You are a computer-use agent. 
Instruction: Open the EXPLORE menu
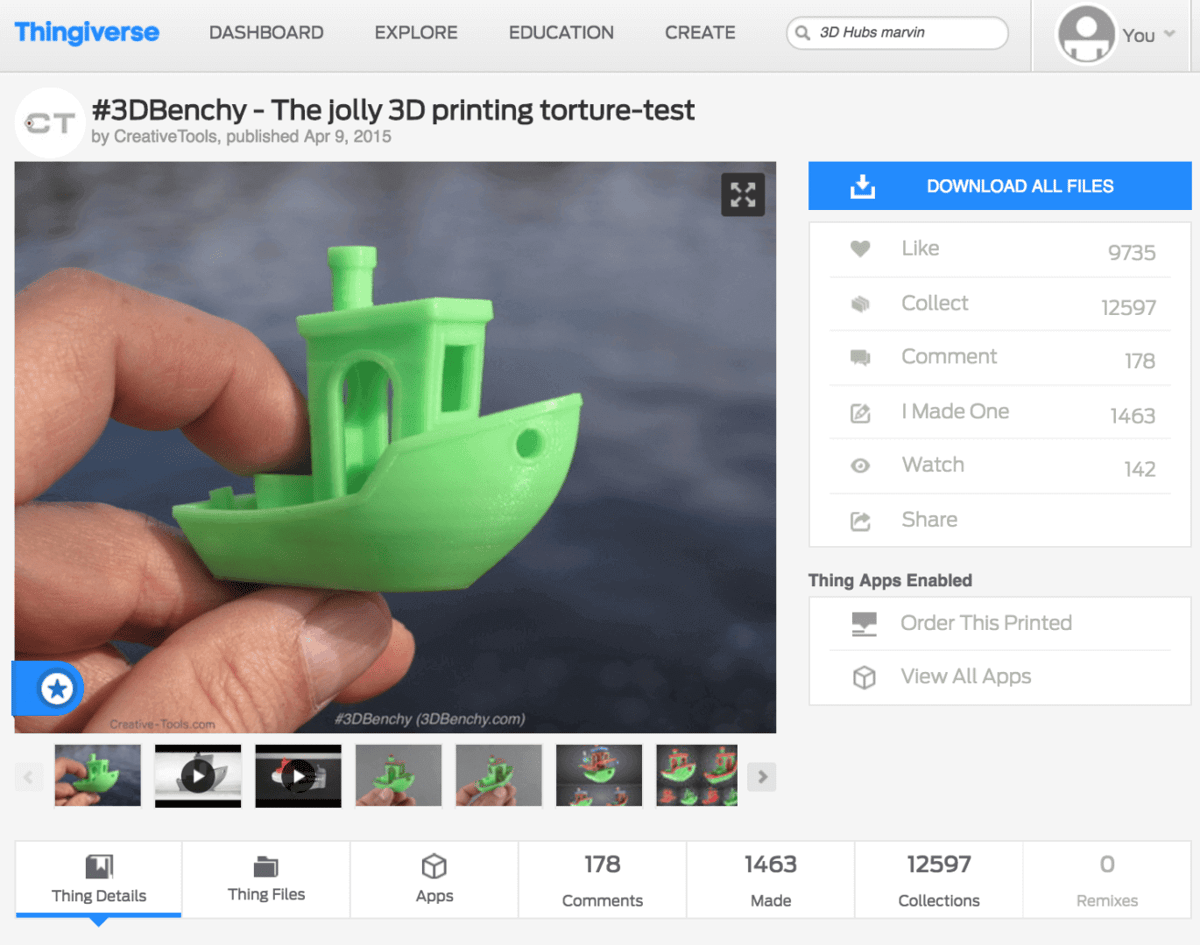pos(416,33)
